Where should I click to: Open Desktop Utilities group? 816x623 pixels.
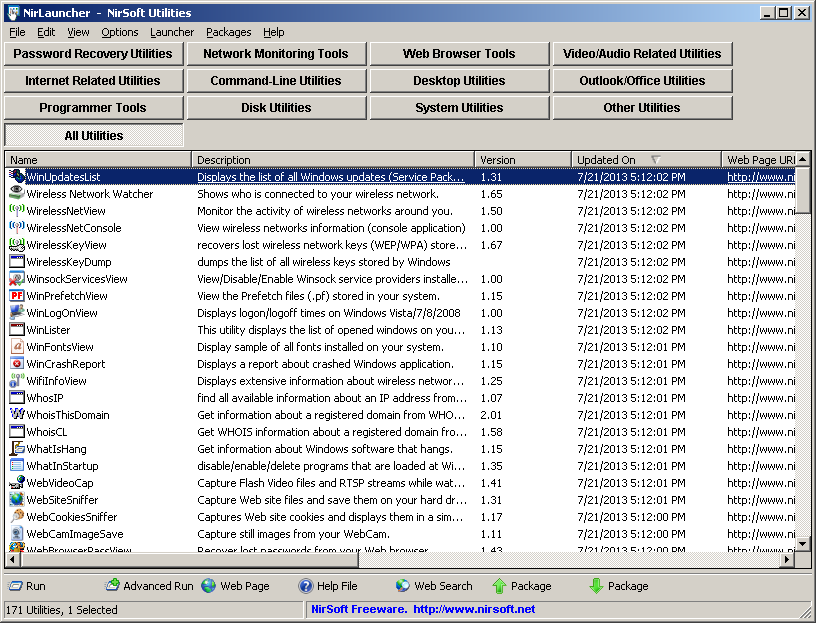[x=460, y=81]
